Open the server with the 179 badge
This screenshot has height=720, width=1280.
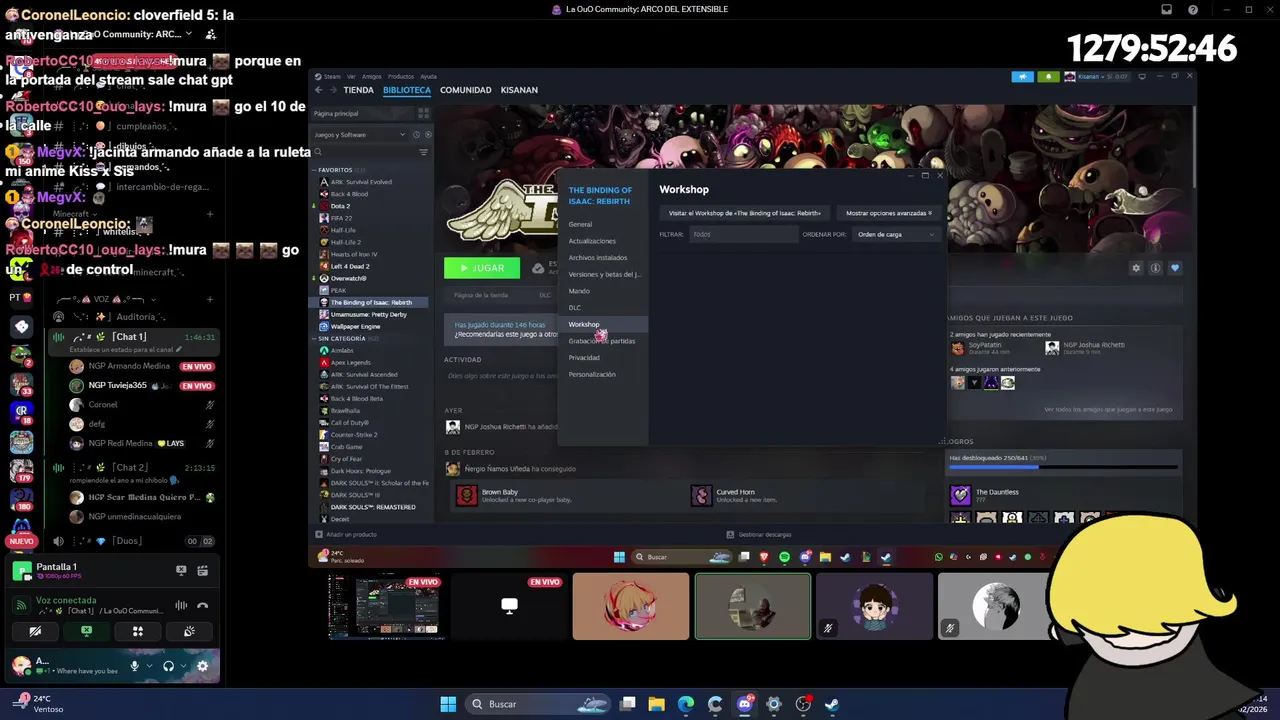[x=21, y=469]
